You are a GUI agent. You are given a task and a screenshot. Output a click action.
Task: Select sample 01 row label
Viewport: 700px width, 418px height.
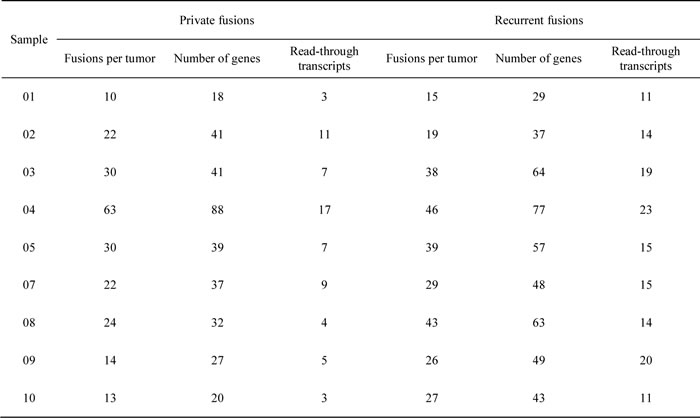(x=29, y=96)
